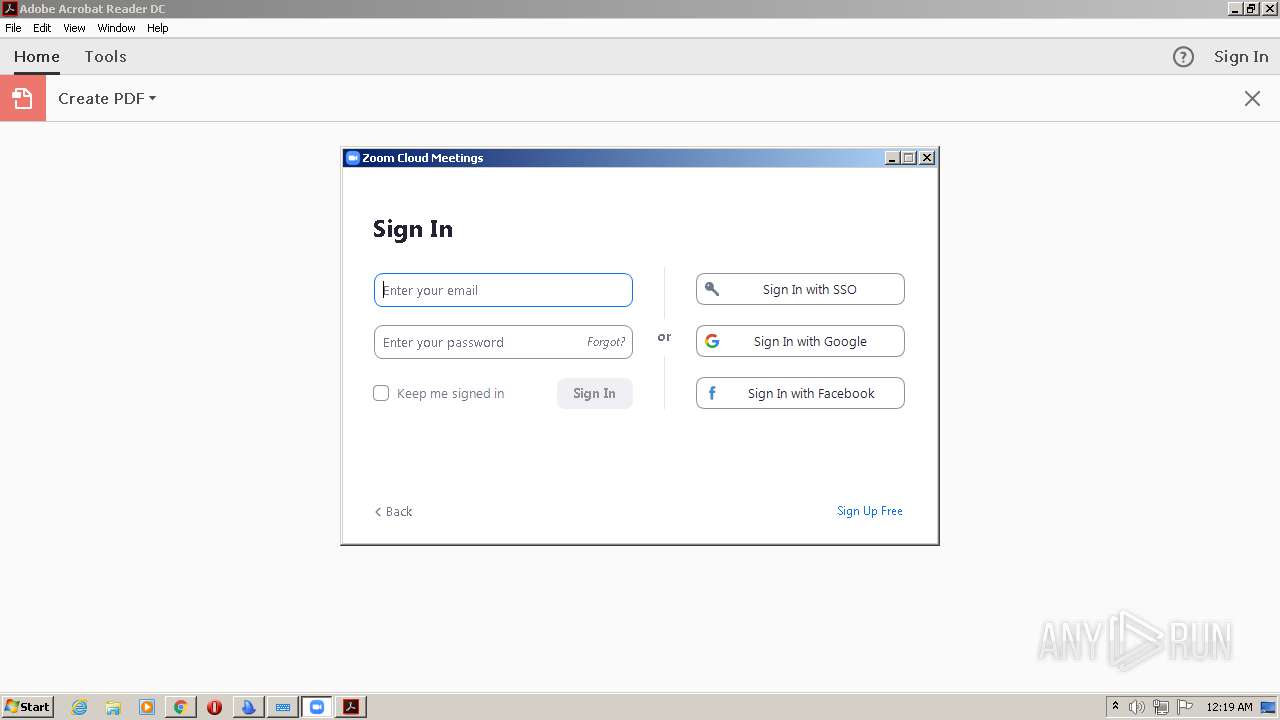The image size is (1280, 720).
Task: Show hidden system tray icons
Action: click(1115, 706)
